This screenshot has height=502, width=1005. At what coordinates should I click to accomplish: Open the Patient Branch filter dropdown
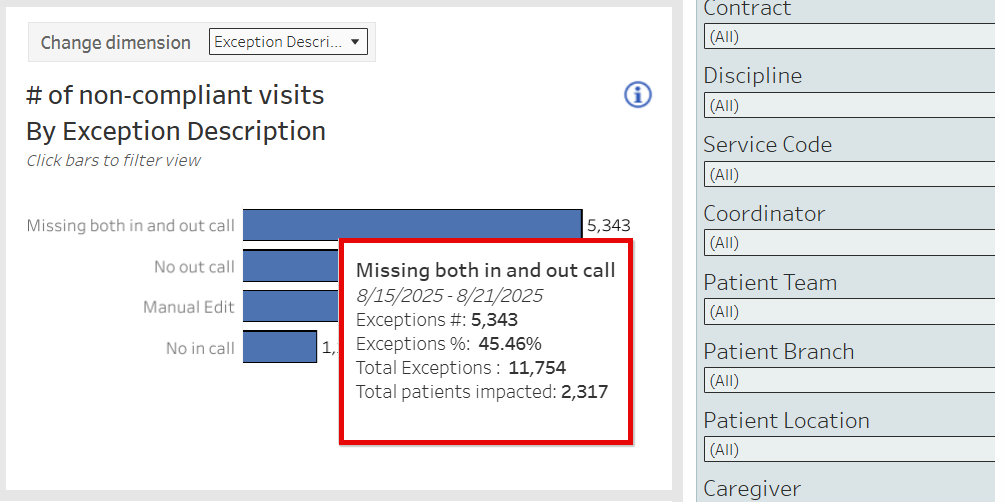[x=850, y=381]
